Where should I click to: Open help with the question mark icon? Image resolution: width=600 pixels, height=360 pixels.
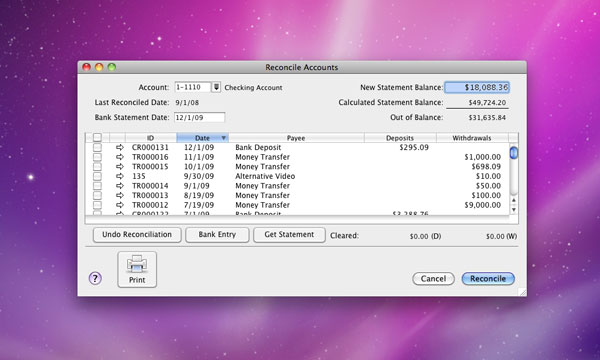95,278
